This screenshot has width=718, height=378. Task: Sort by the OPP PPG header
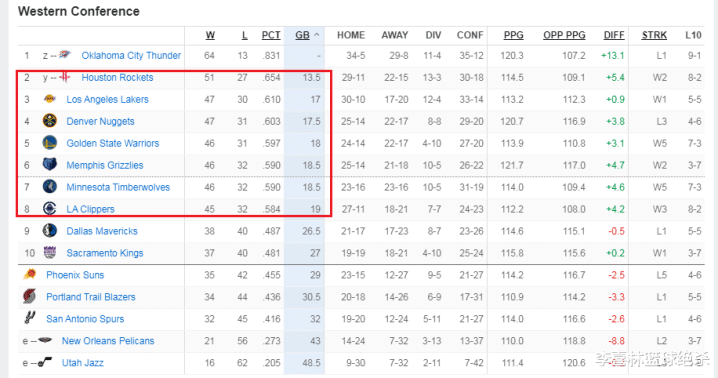[x=564, y=35]
